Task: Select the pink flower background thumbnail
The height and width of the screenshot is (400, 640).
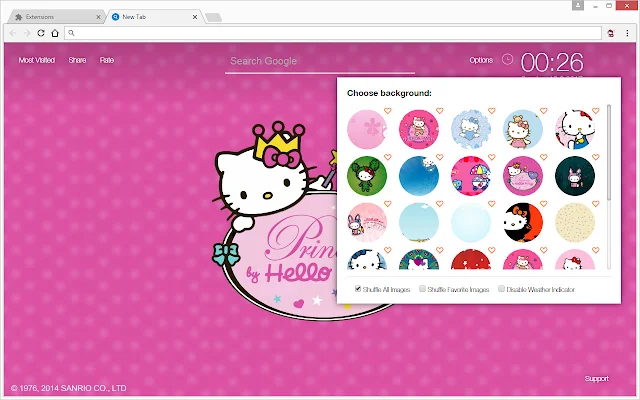Action: (367, 129)
